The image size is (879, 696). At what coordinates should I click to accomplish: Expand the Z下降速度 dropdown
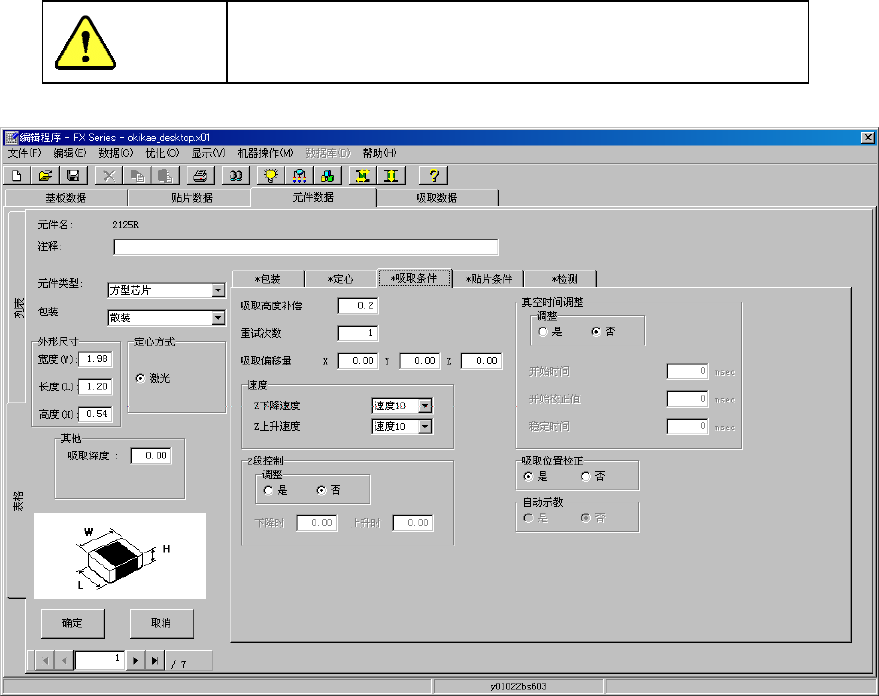[425, 406]
